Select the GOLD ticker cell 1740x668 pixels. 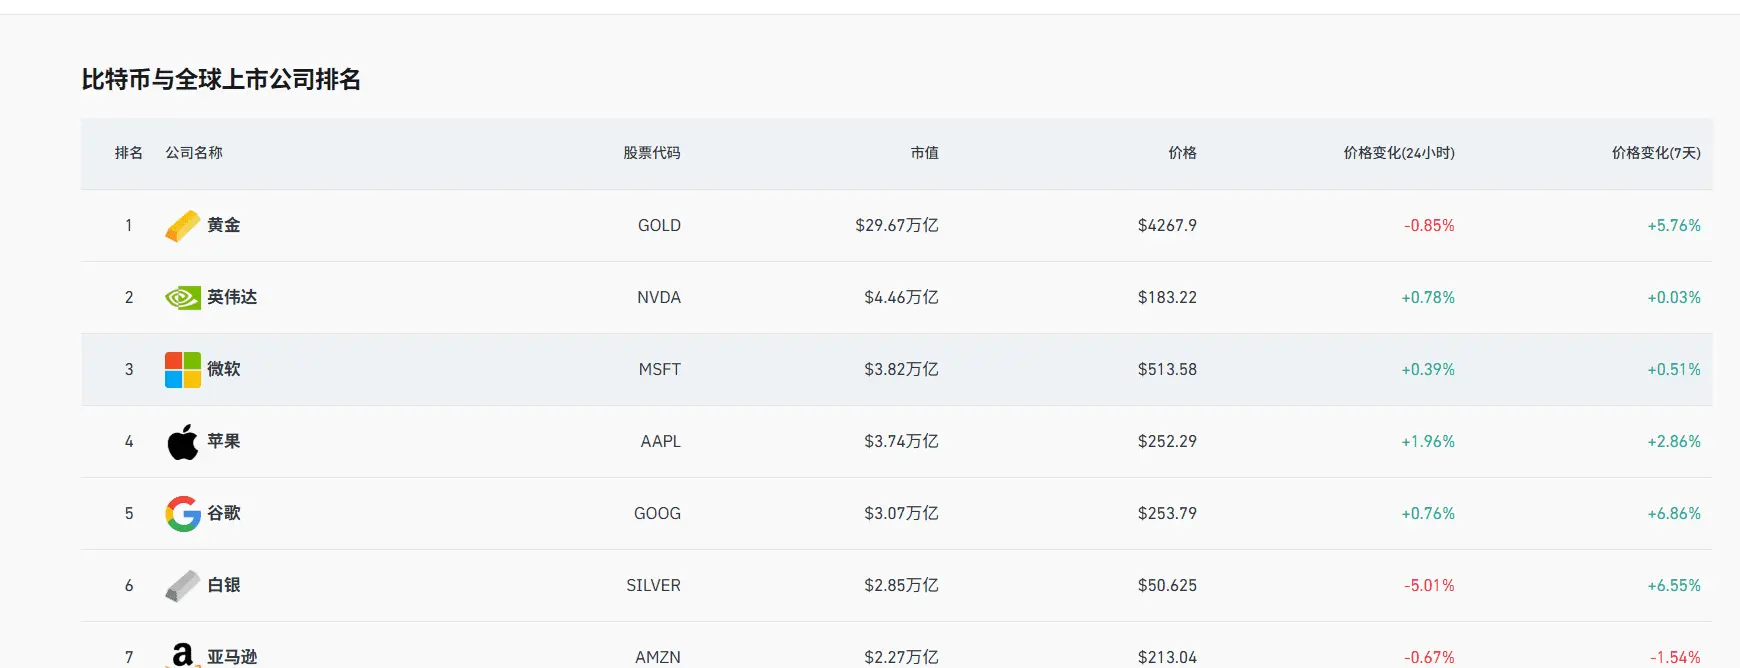coord(659,226)
